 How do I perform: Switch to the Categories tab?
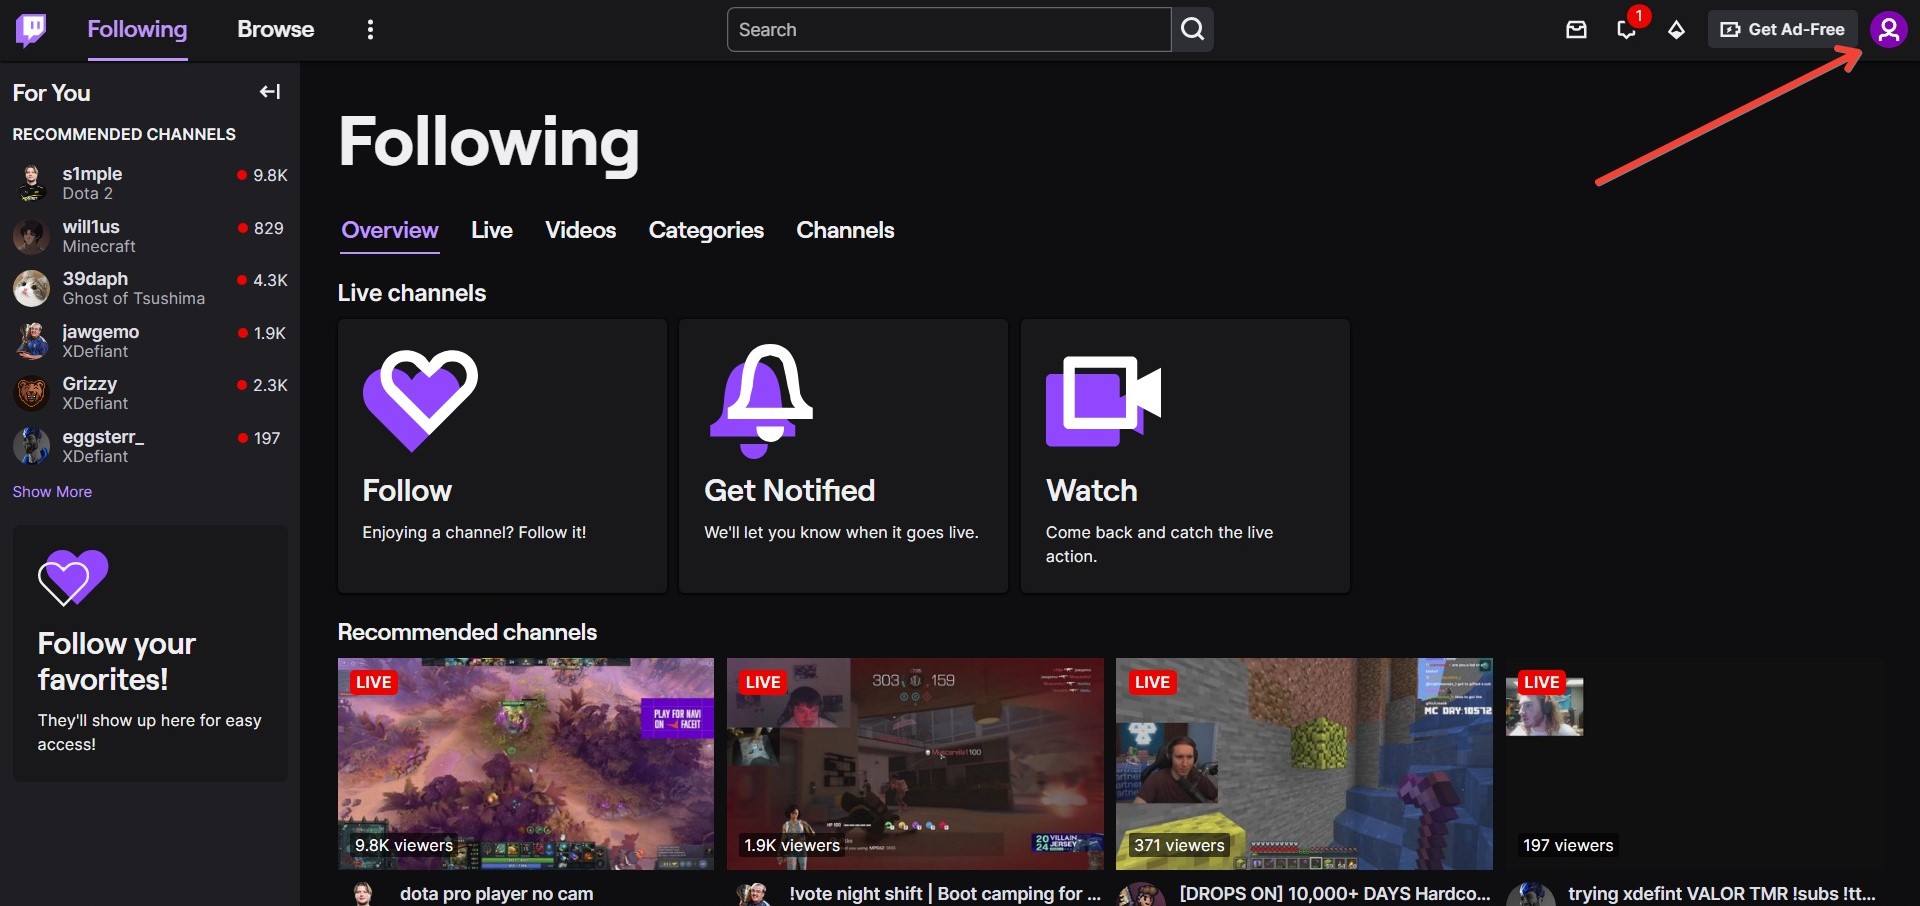tap(706, 230)
